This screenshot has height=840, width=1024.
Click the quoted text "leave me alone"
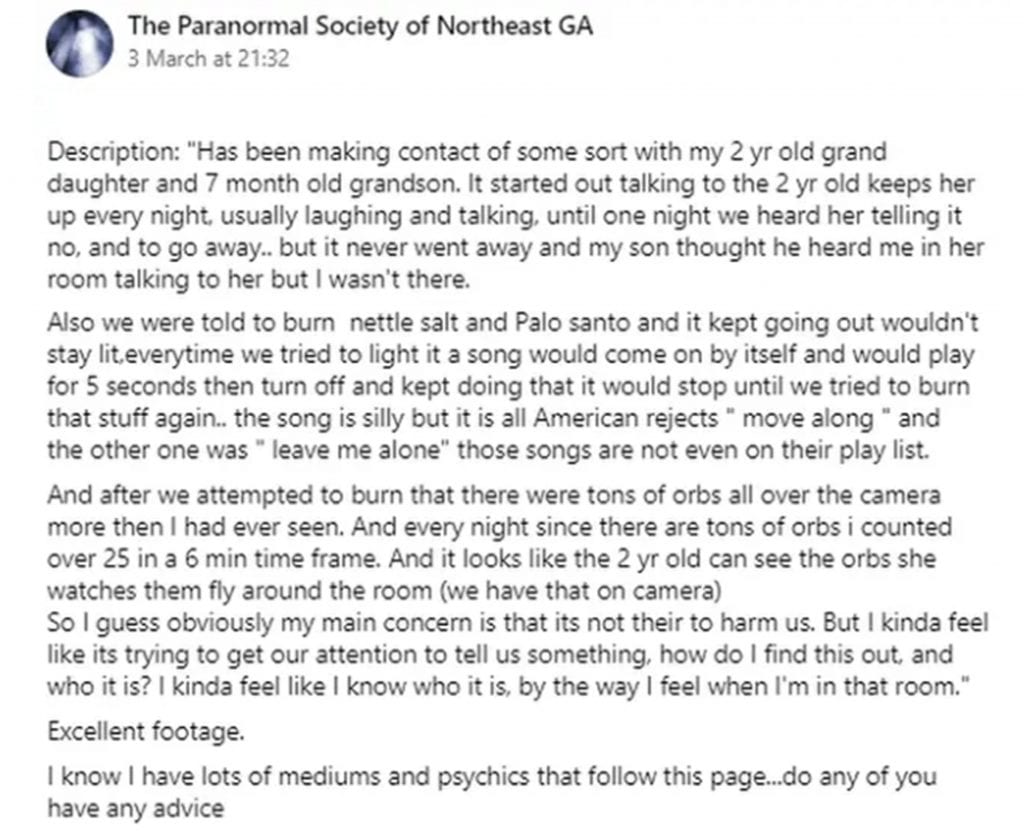[355, 450]
